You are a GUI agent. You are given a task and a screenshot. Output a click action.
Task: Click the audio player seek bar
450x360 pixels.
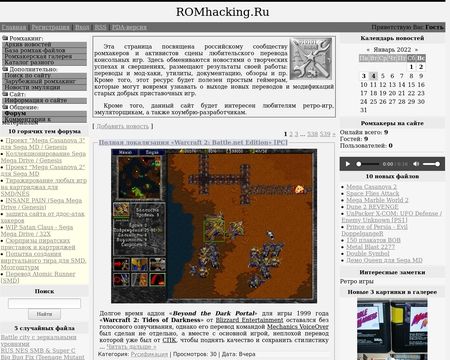(368, 164)
